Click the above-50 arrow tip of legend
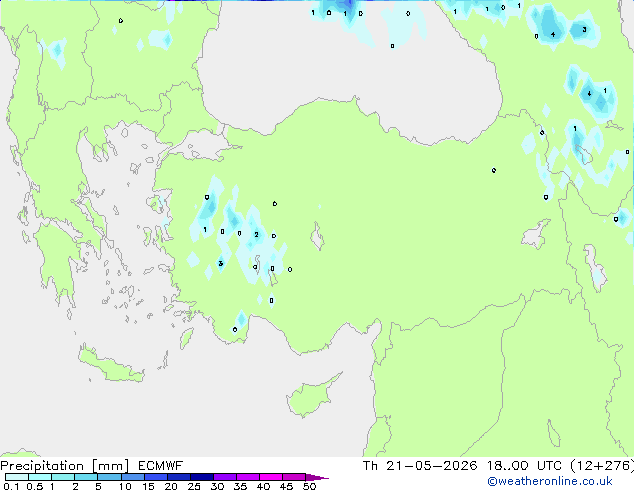634x490 pixels. 317,477
